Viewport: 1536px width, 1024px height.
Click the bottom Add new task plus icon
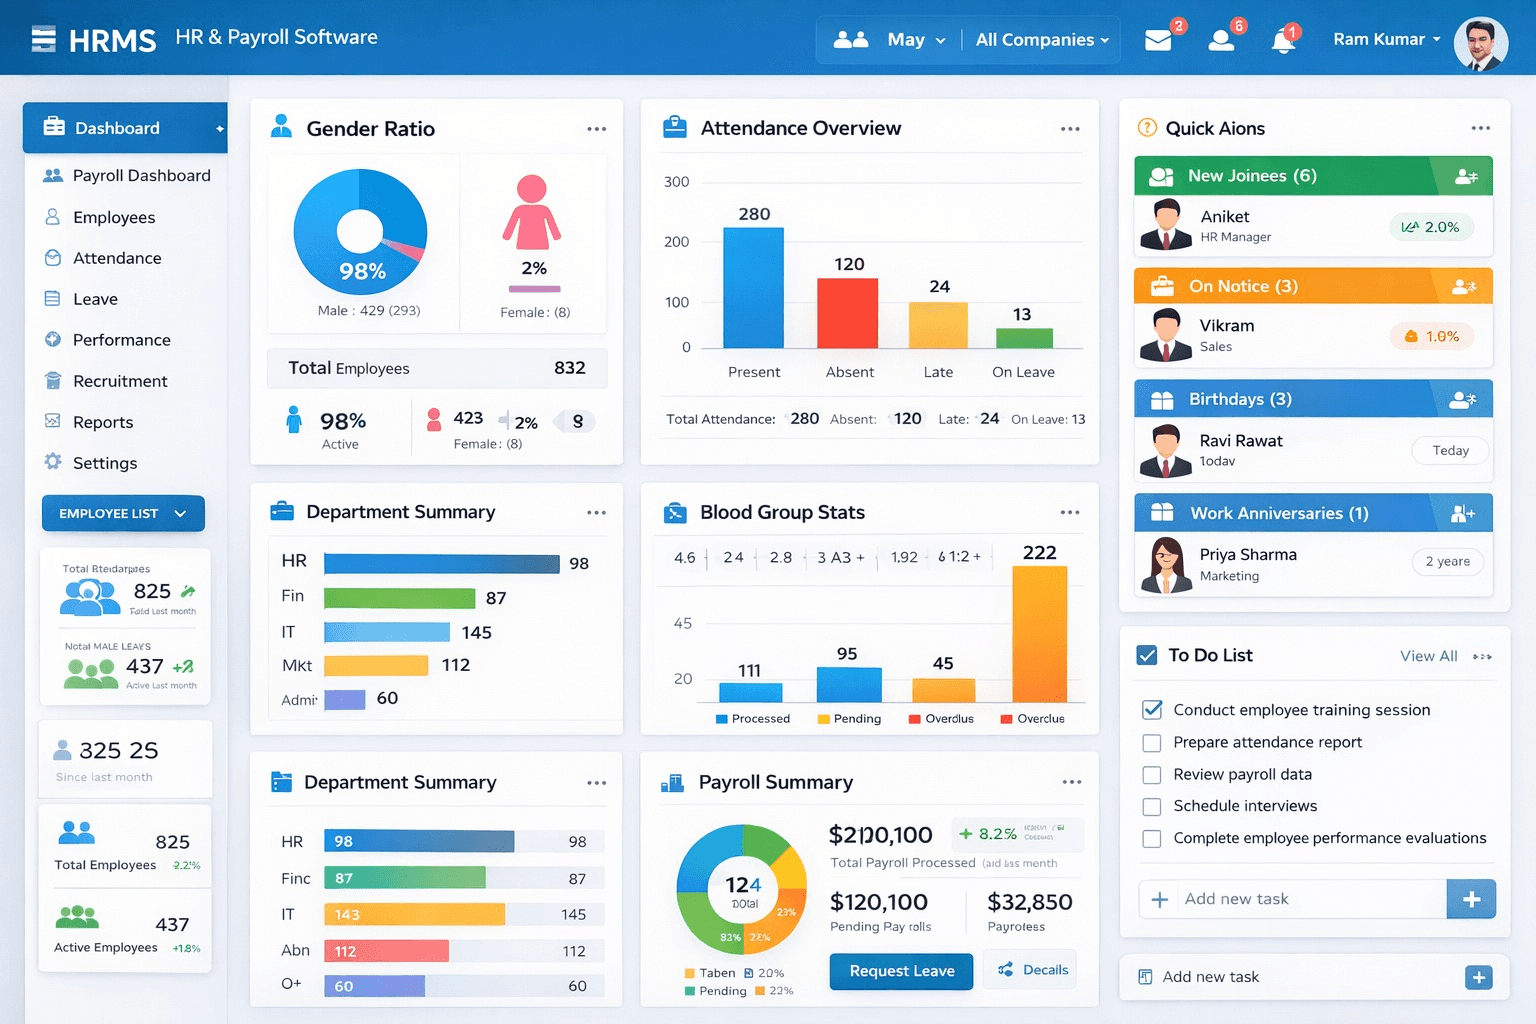pos(1479,977)
